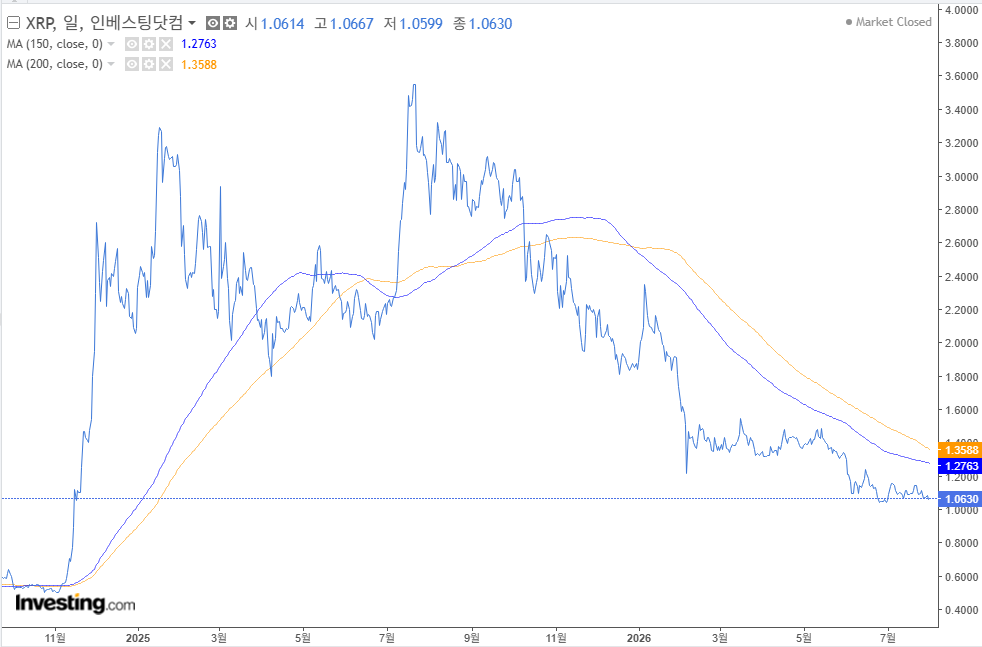Screen dimensions: 982x647
Task: Click the open price value 1.0614
Action: [282, 24]
